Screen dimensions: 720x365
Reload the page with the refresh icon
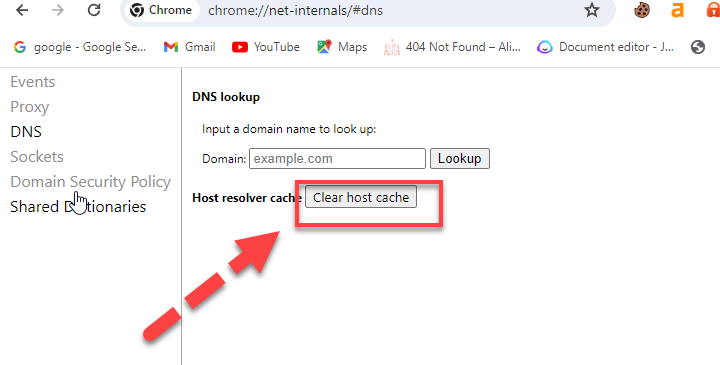(94, 10)
